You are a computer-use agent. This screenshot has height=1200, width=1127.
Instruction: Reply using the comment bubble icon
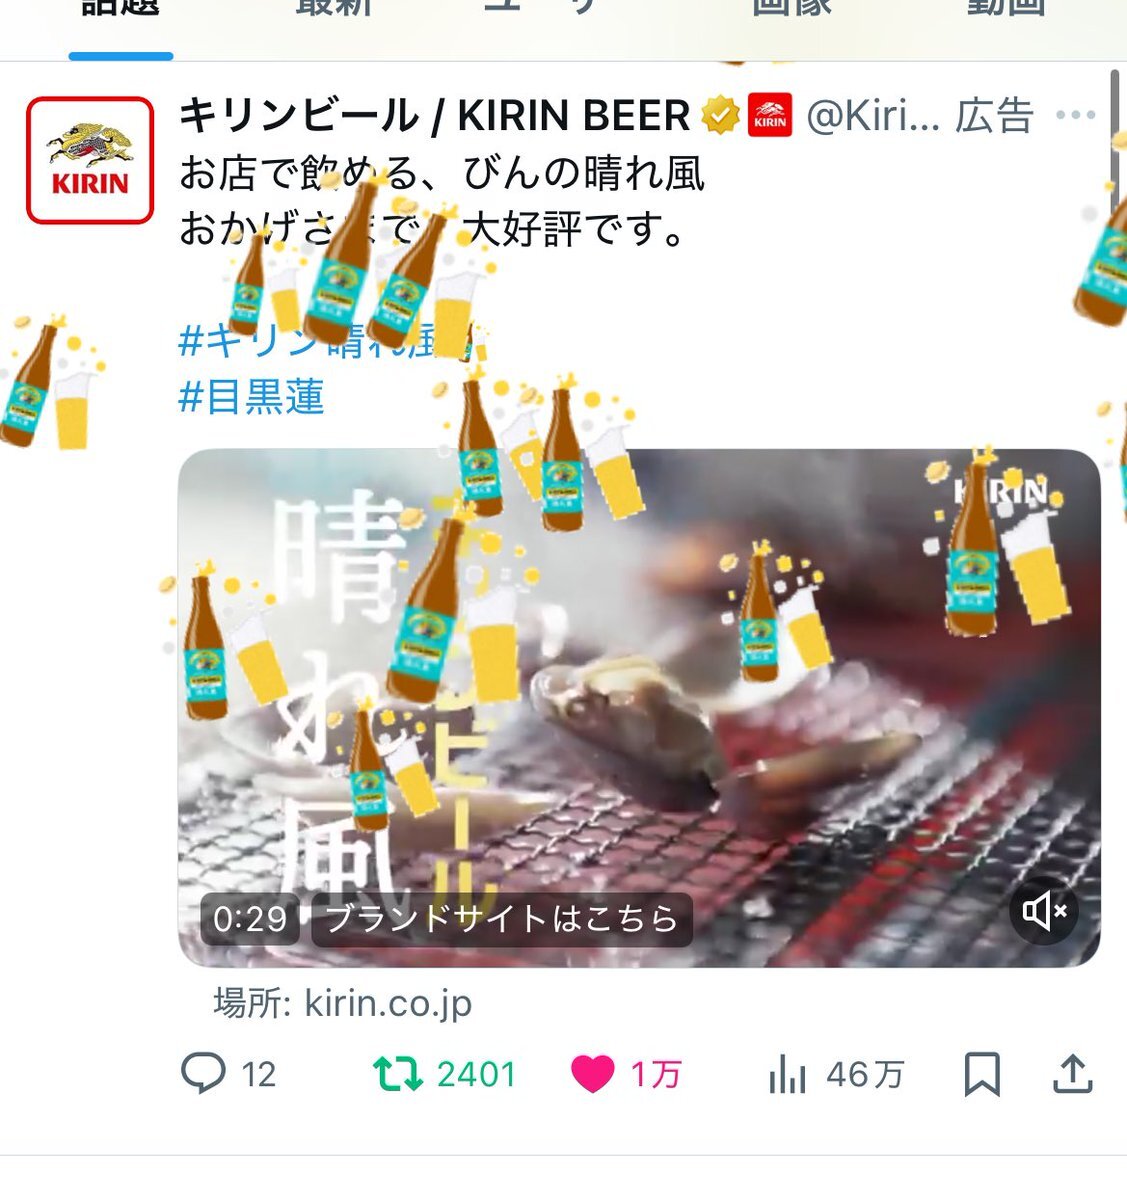(x=203, y=1074)
